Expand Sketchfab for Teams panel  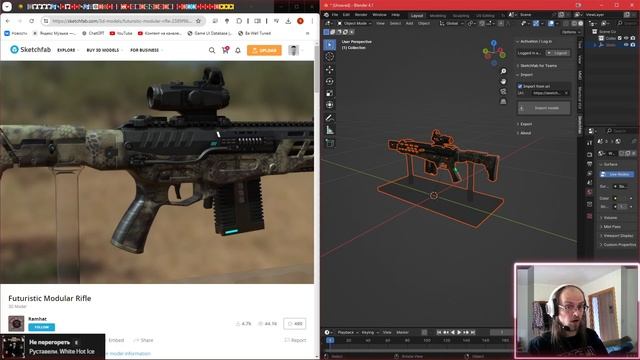pyautogui.click(x=537, y=66)
